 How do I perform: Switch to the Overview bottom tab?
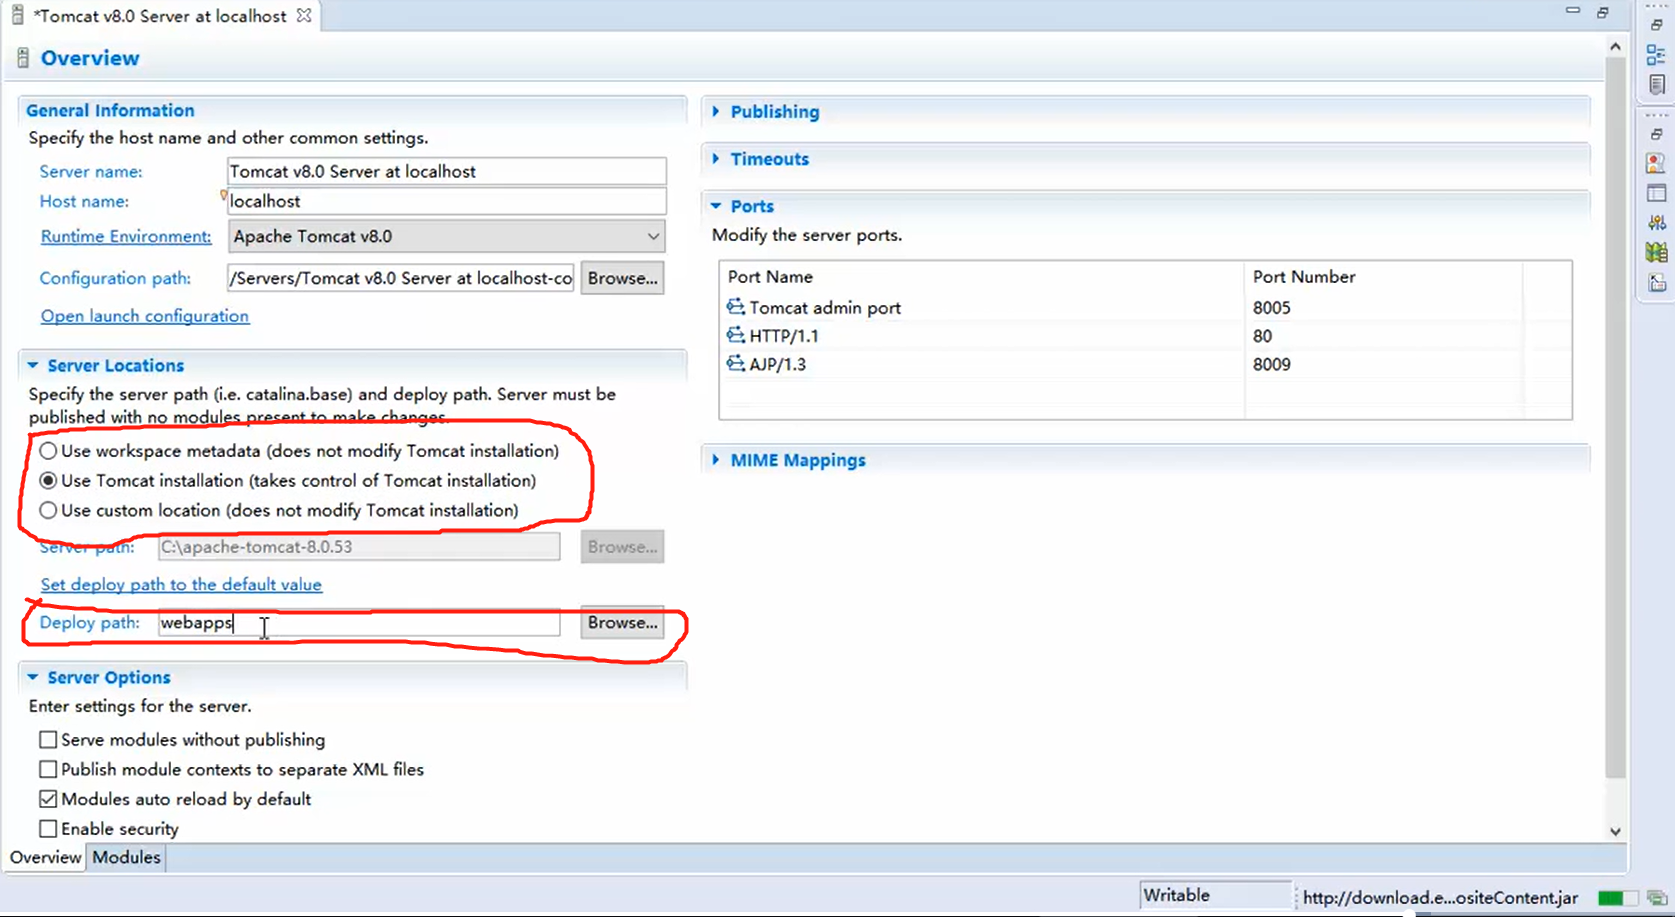click(45, 857)
